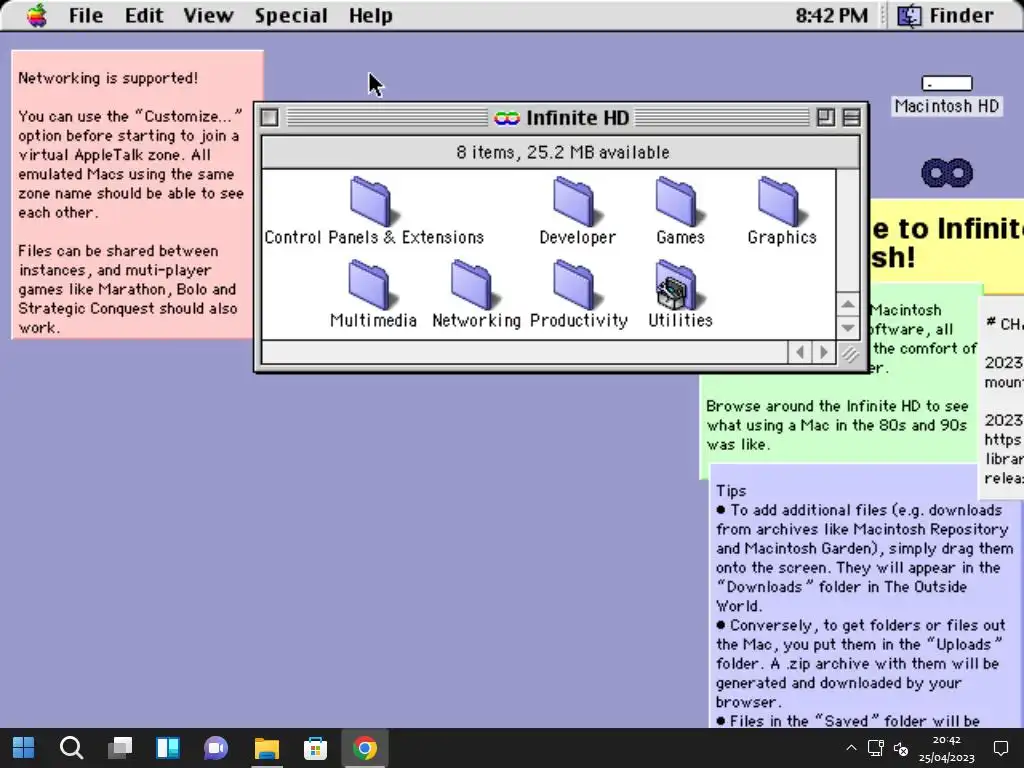Open File Explorer from the taskbar
The width and height of the screenshot is (1024, 768).
266,747
